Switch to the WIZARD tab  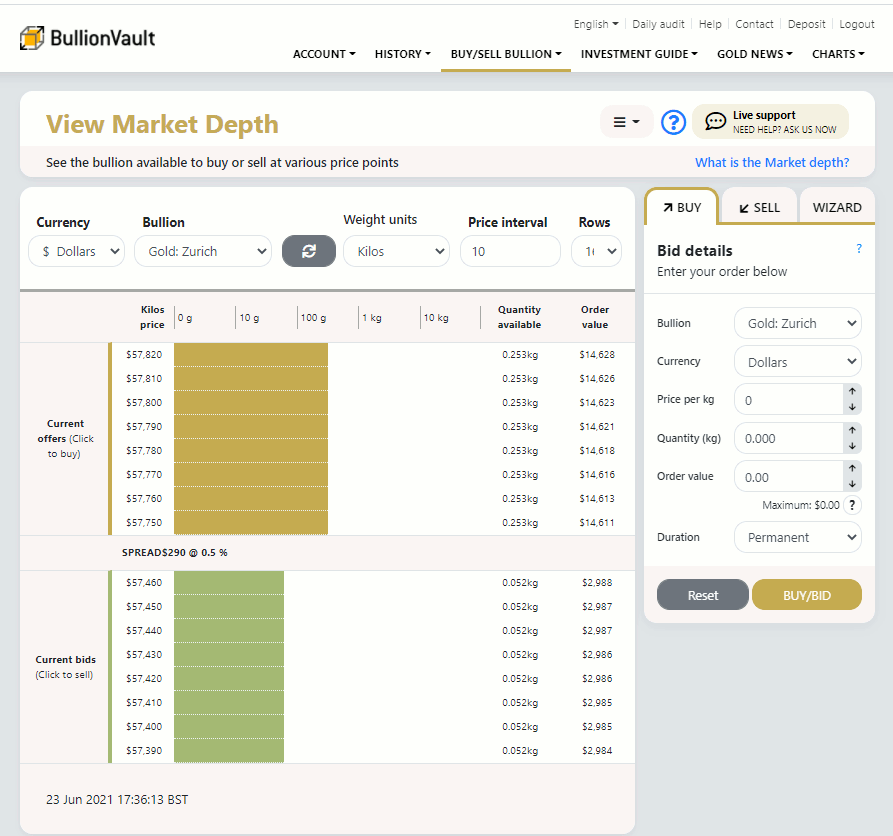837,207
